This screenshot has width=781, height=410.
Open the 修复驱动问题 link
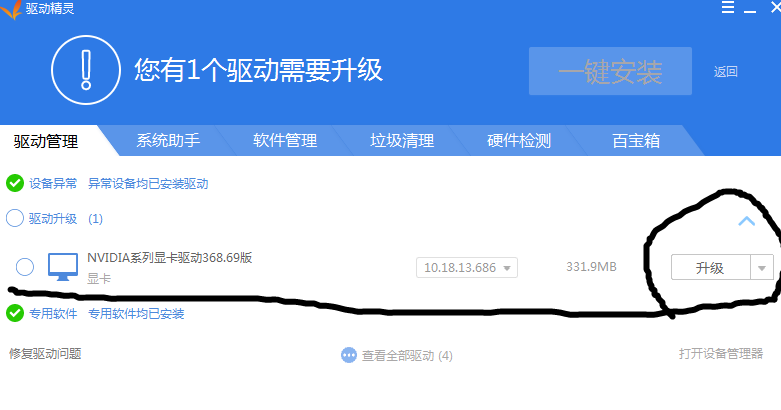click(x=45, y=354)
